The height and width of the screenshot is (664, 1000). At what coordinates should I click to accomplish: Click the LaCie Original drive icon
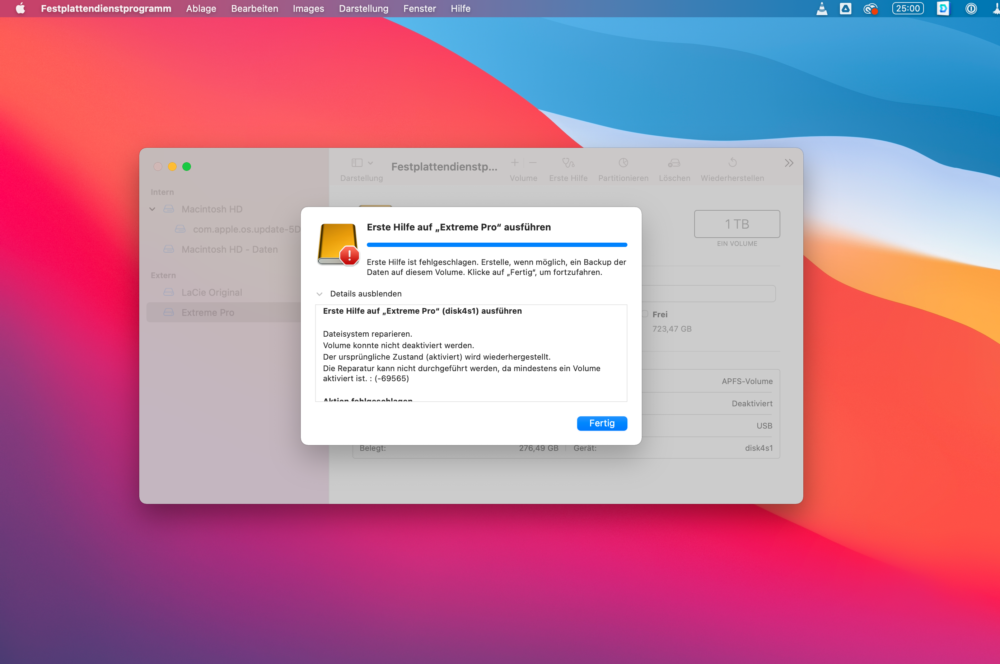[168, 293]
